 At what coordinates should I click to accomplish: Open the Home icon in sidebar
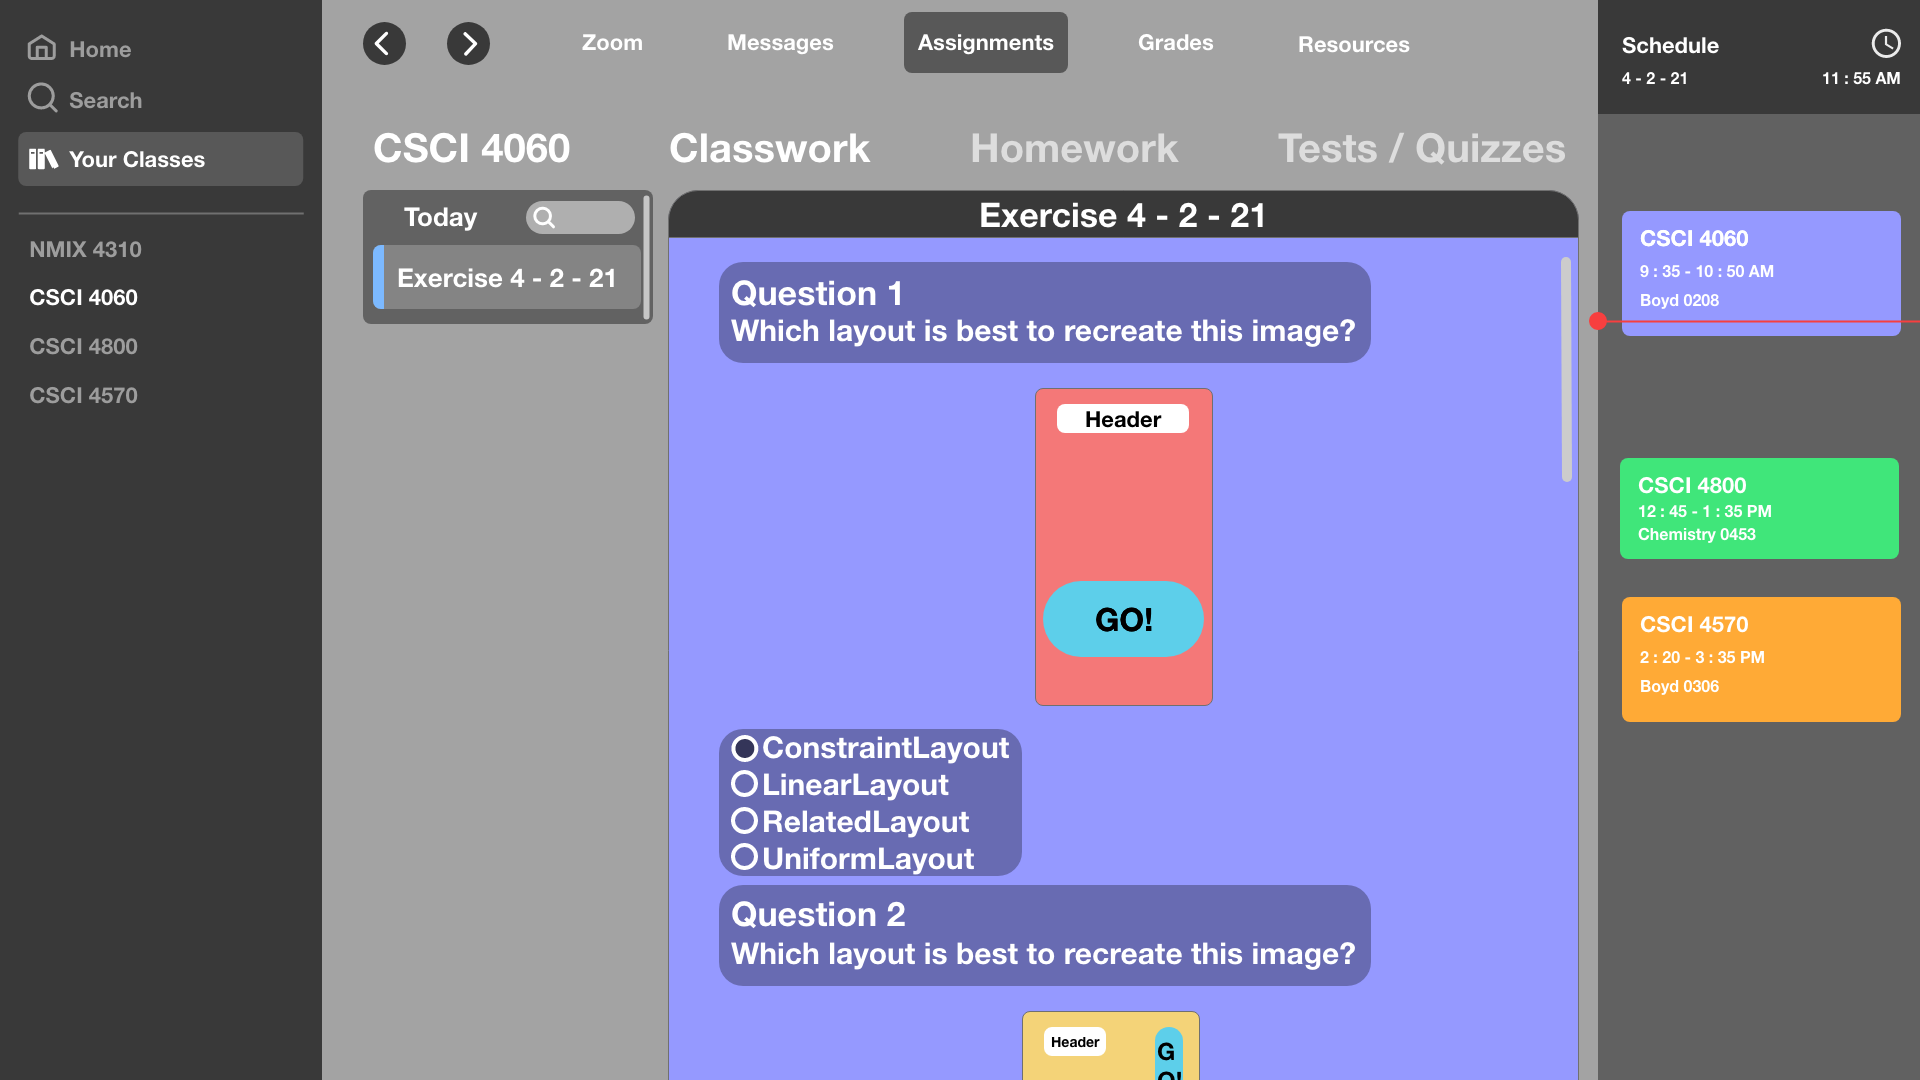pyautogui.click(x=42, y=48)
